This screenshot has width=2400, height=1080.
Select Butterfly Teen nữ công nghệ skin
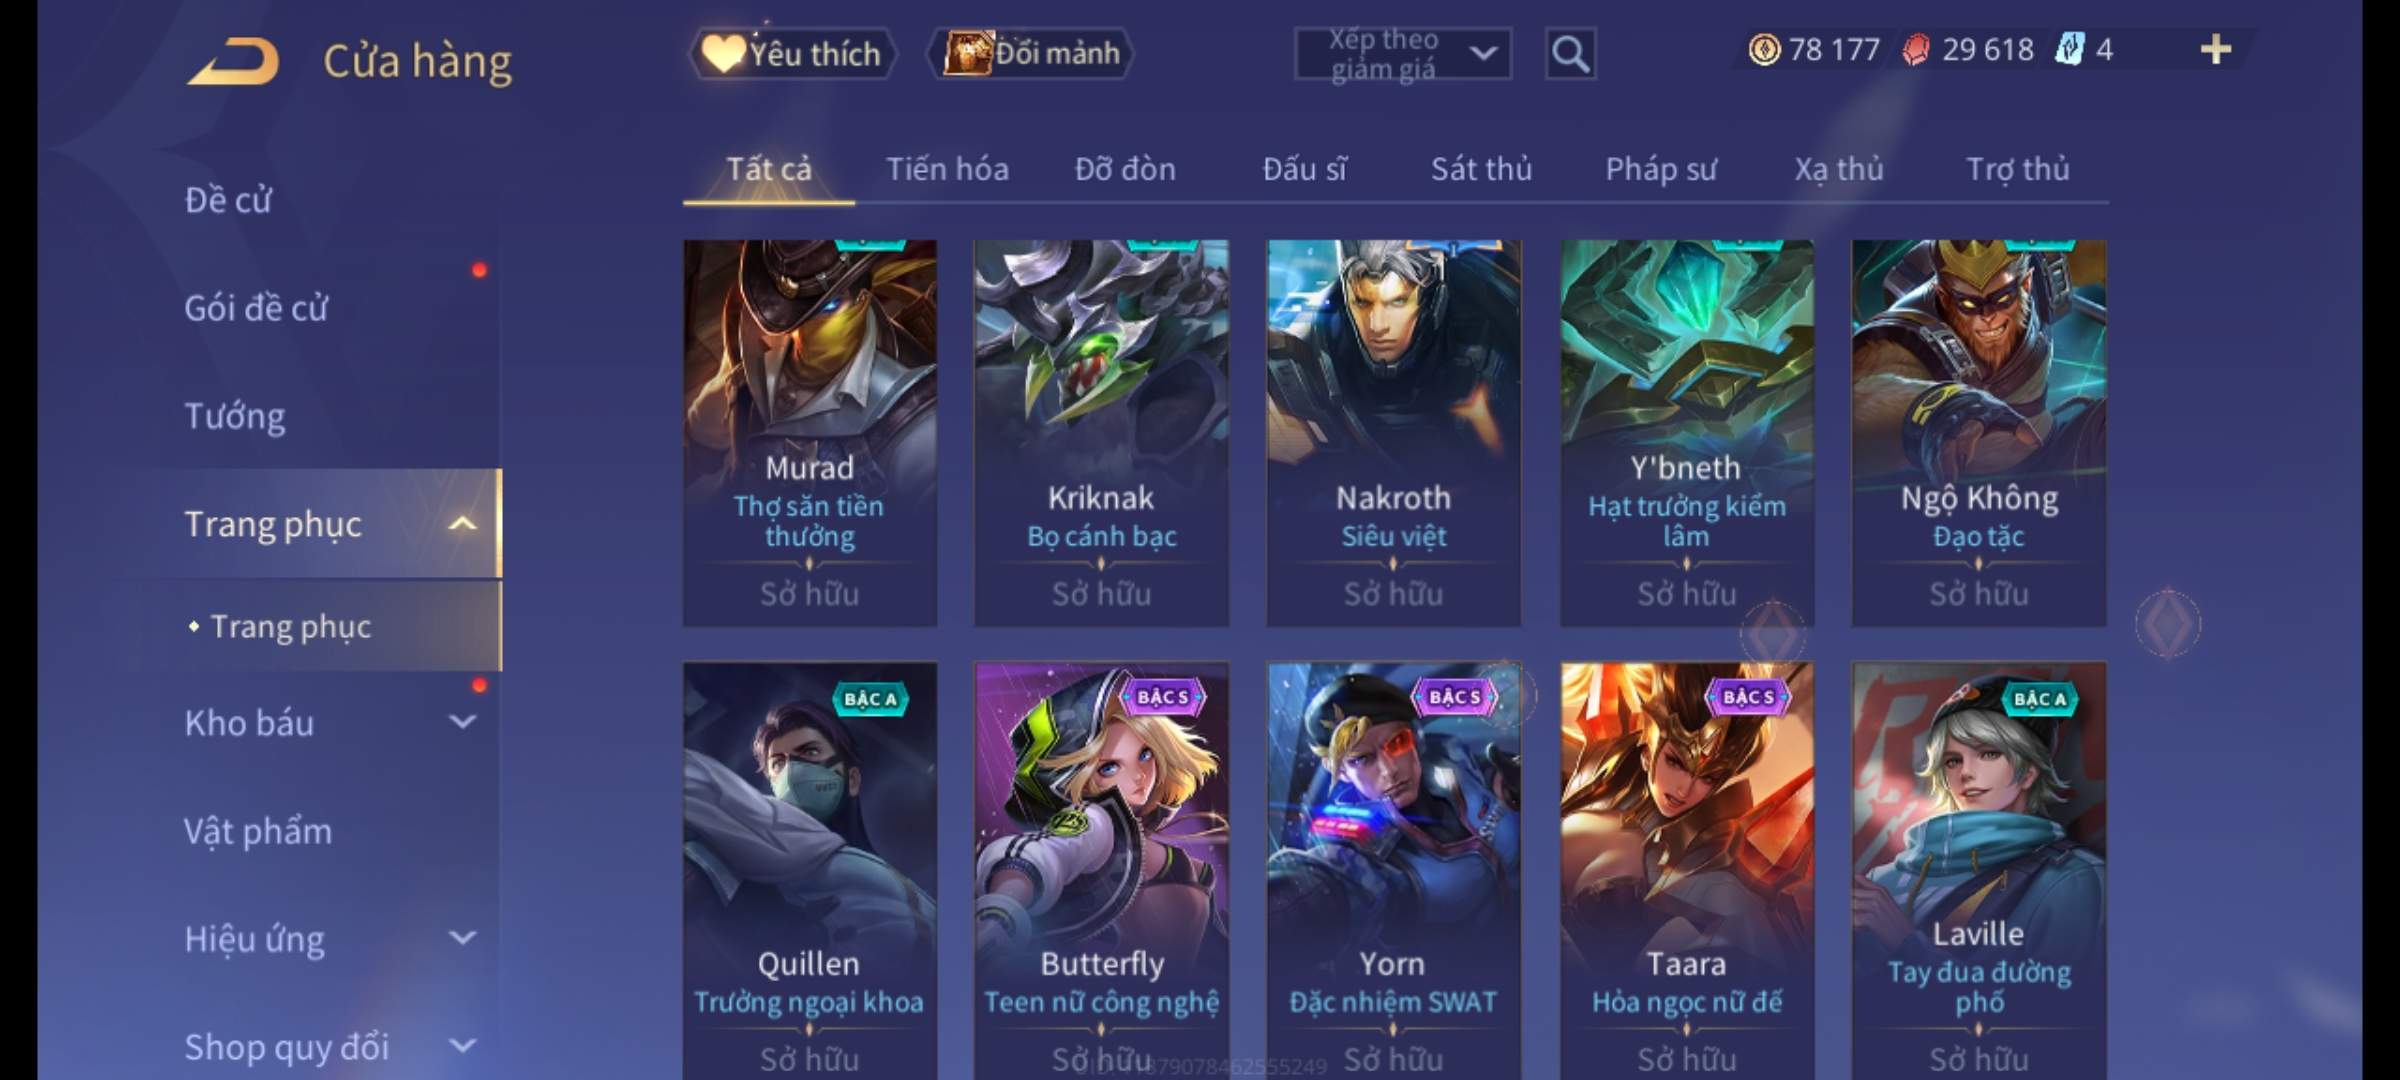1101,870
